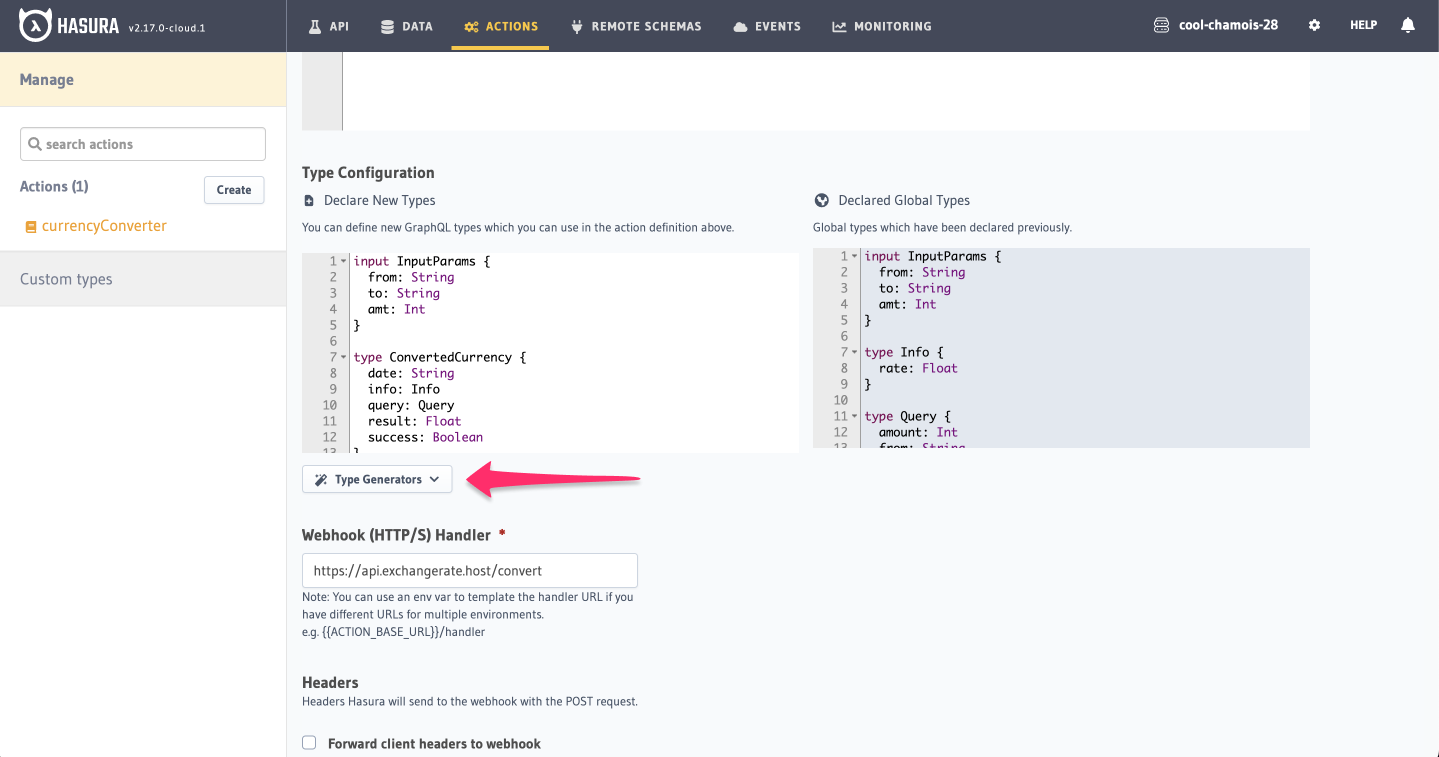Collapse the ConvertedCurrency type code fold
Image resolution: width=1439 pixels, height=757 pixels.
pyautogui.click(x=341, y=356)
